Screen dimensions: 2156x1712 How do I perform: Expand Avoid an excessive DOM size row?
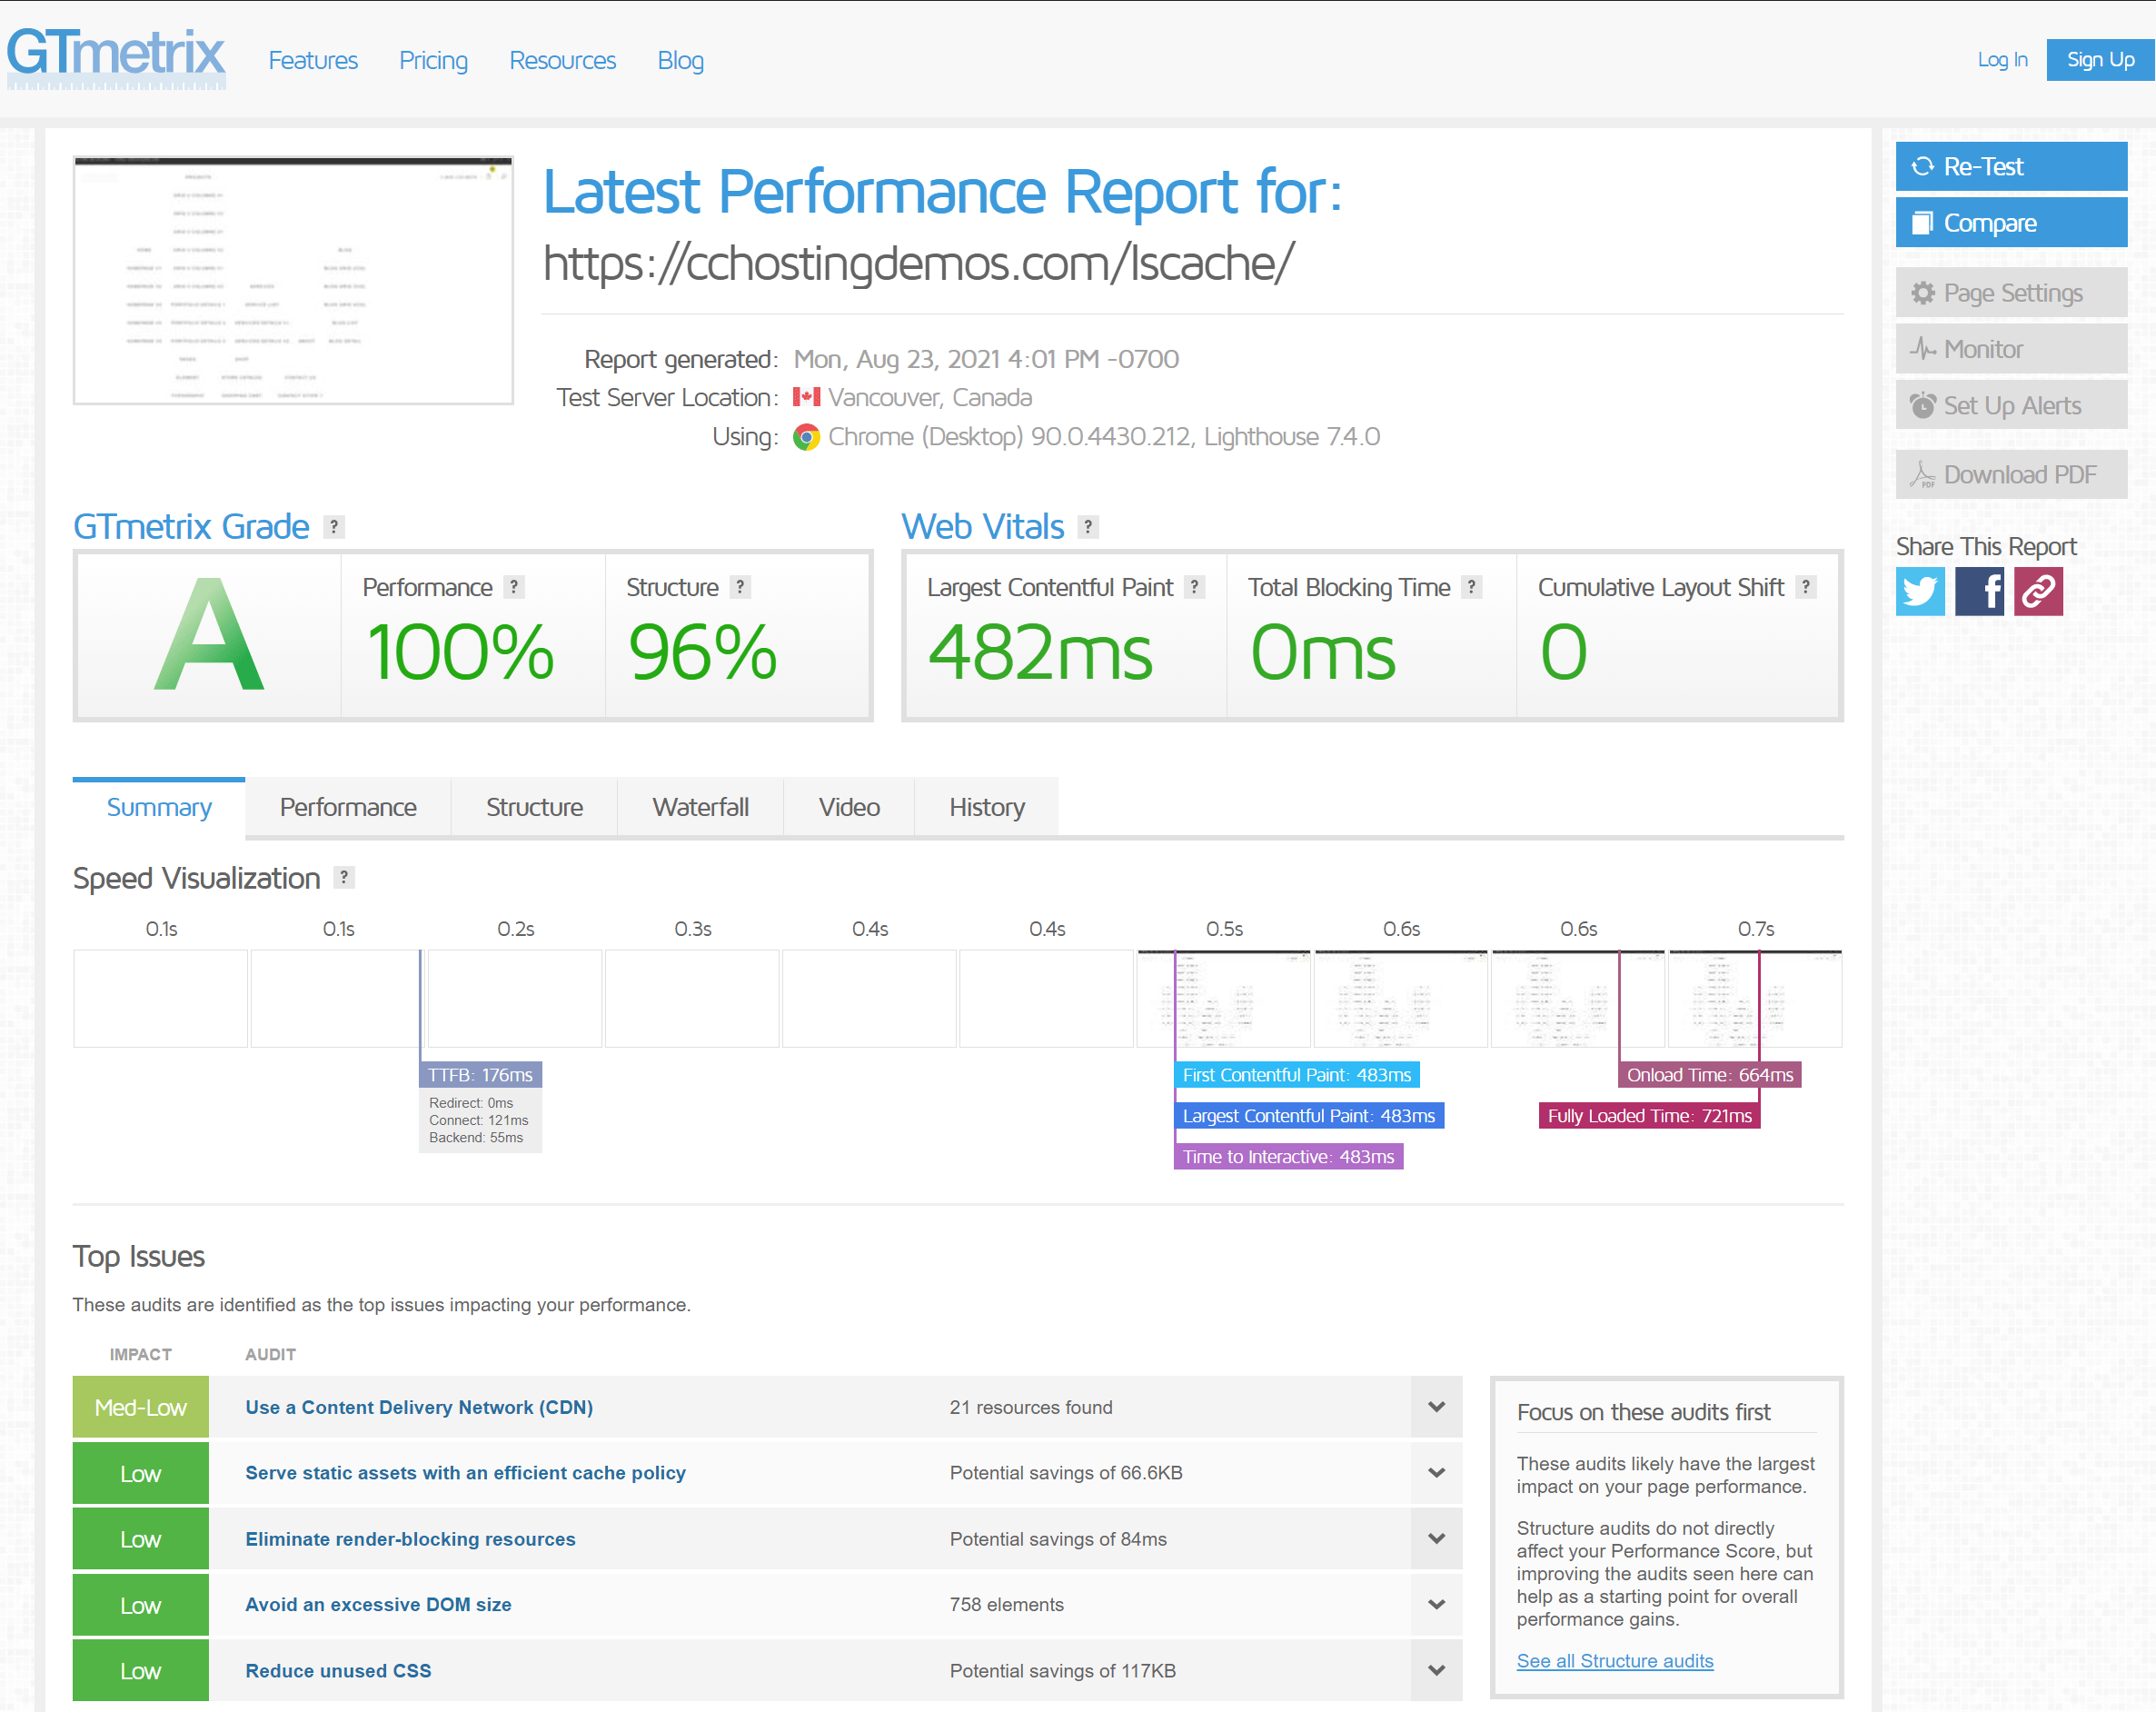click(1436, 1604)
